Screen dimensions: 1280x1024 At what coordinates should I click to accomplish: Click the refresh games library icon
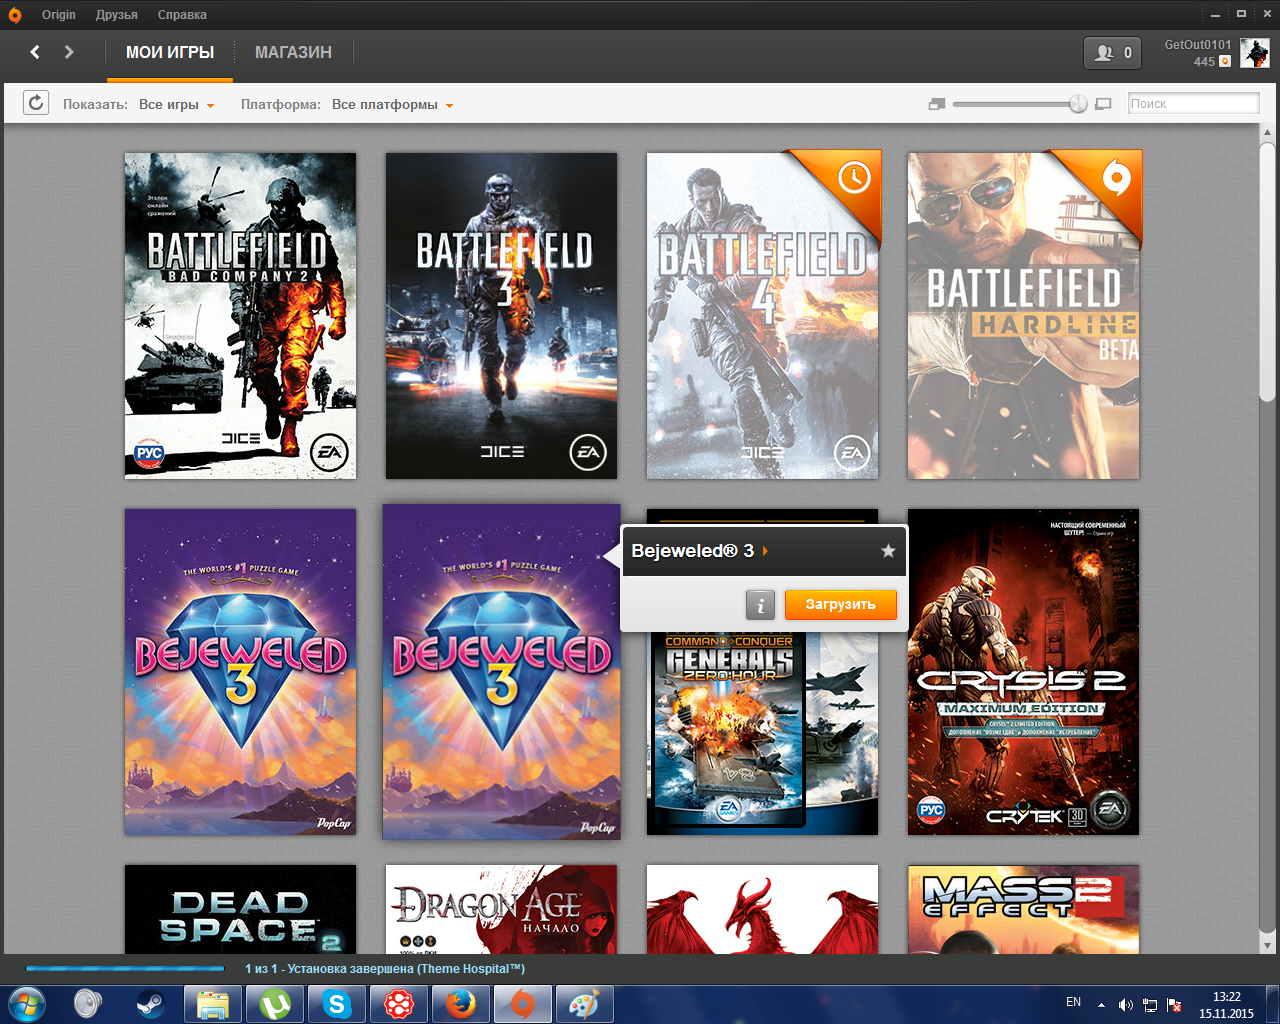click(36, 103)
